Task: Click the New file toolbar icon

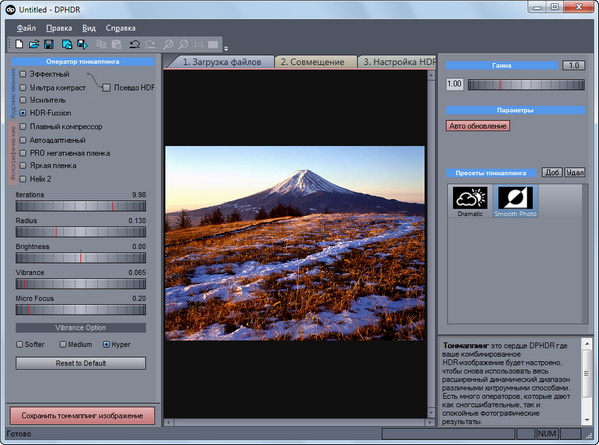Action: 19,44
